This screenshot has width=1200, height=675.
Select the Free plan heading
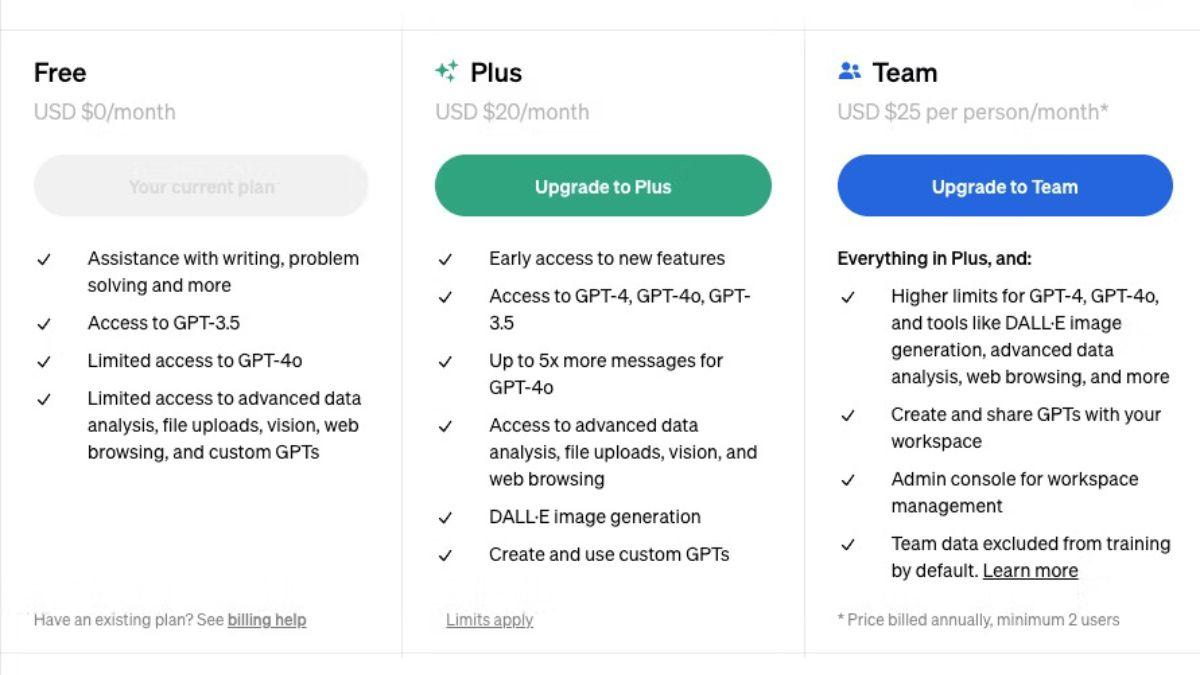tap(60, 72)
